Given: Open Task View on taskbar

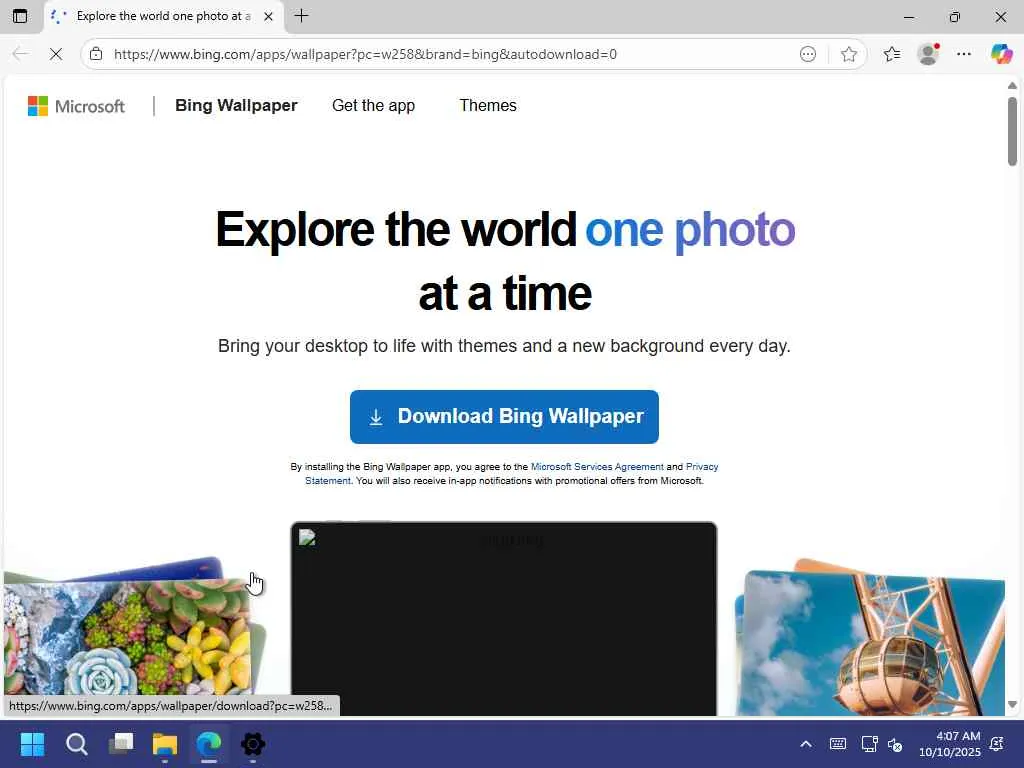Looking at the screenshot, I should coord(121,744).
